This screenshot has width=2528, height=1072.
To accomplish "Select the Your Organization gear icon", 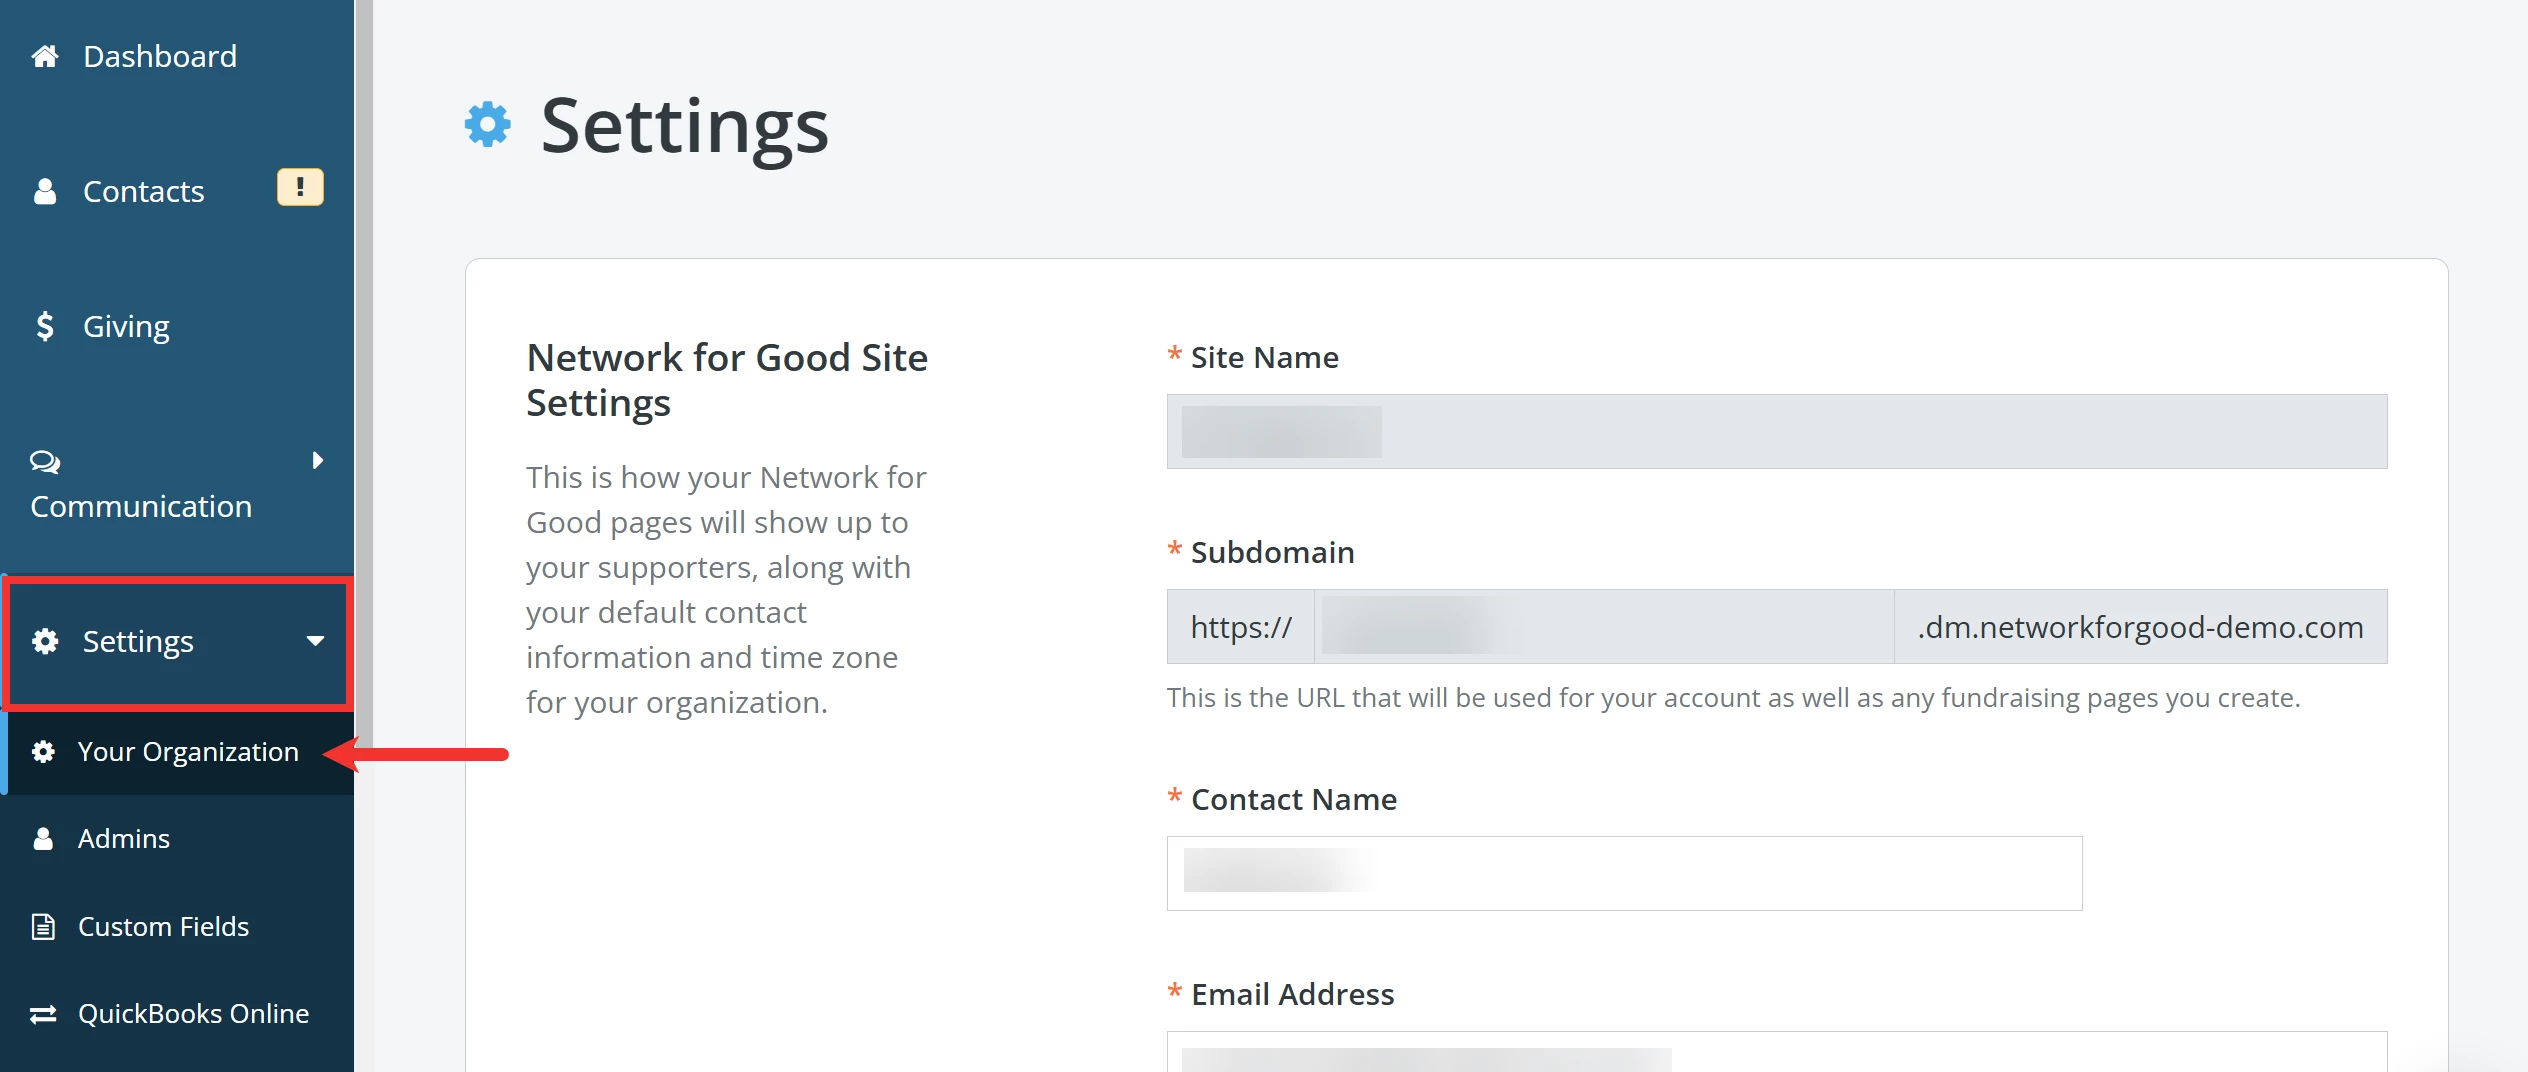I will coord(44,751).
